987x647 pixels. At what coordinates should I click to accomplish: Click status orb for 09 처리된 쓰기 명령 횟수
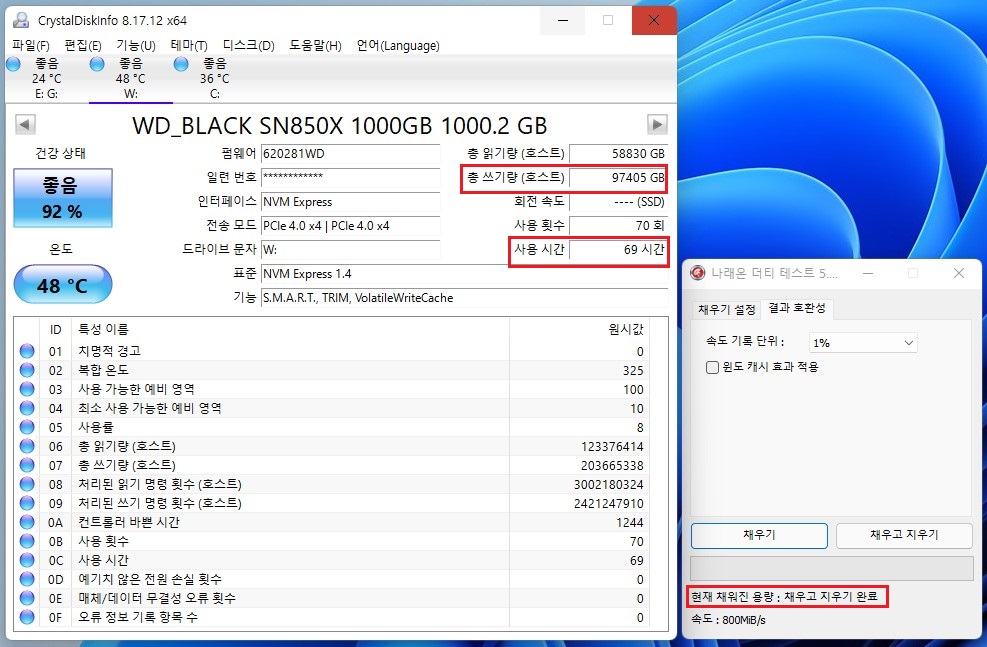(27, 503)
